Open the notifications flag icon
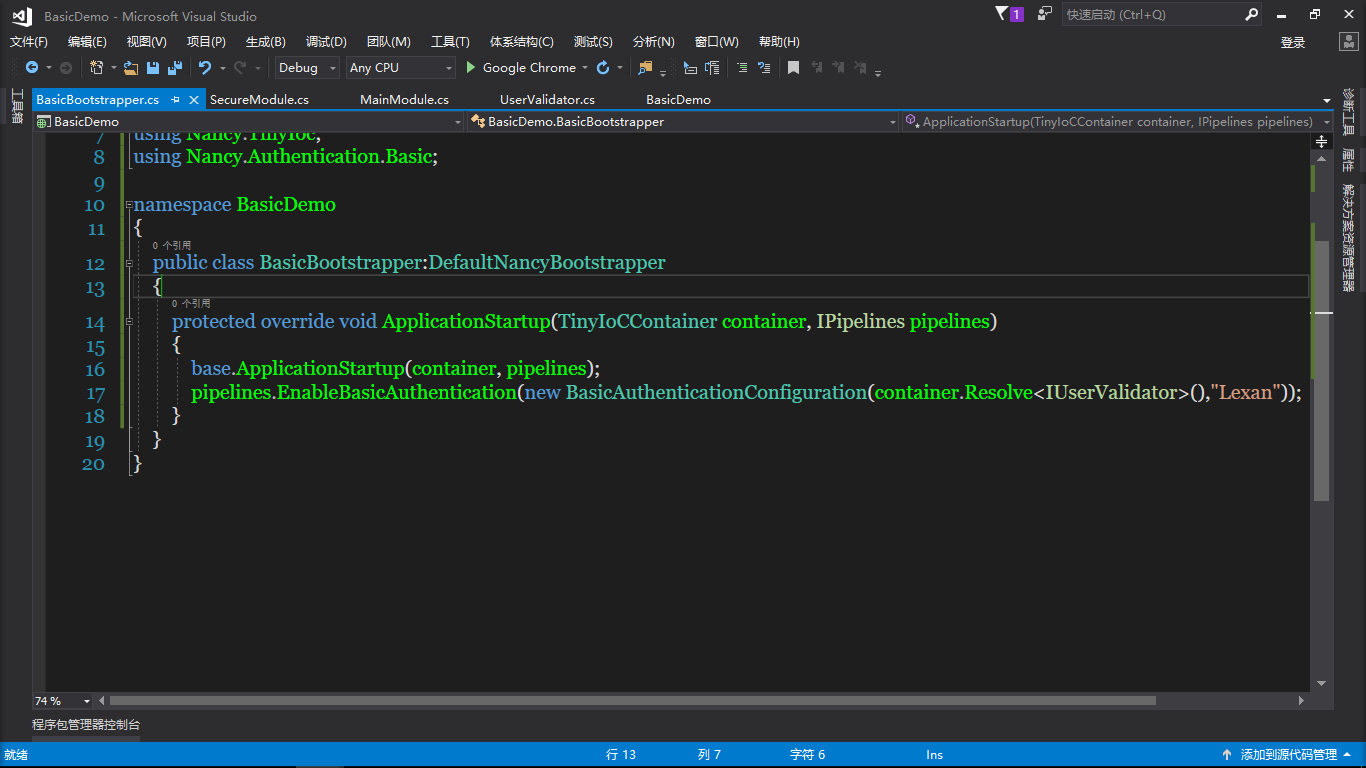 click(x=1003, y=14)
